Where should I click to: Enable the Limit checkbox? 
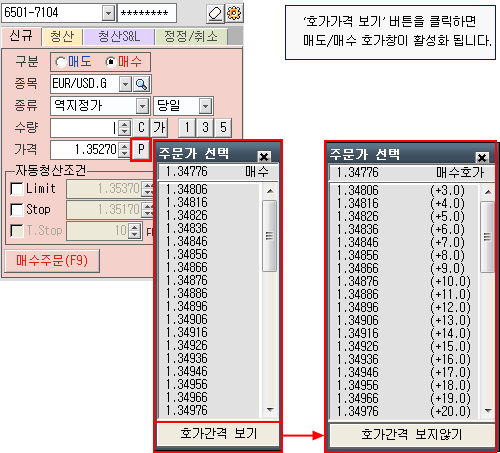click(x=17, y=189)
